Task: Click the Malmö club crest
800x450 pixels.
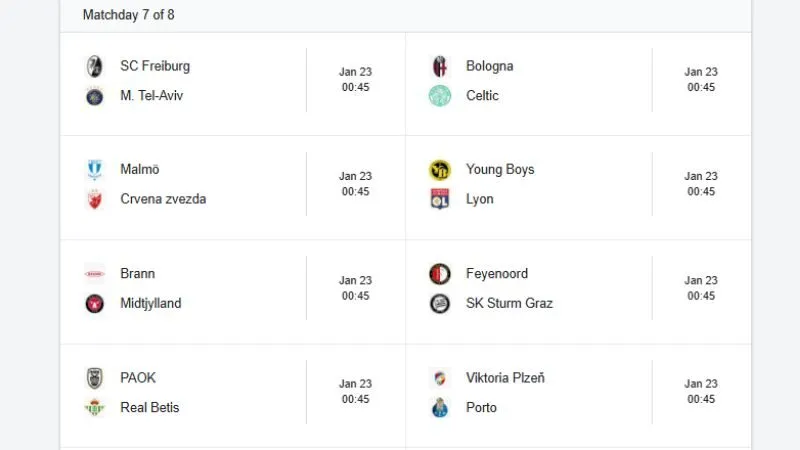Action: point(95,170)
